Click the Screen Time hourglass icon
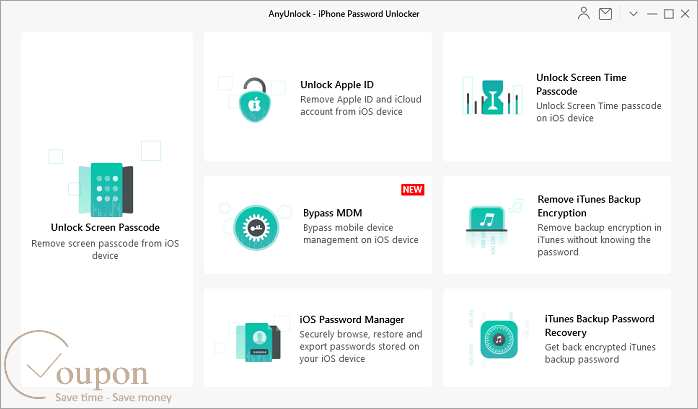 point(492,97)
